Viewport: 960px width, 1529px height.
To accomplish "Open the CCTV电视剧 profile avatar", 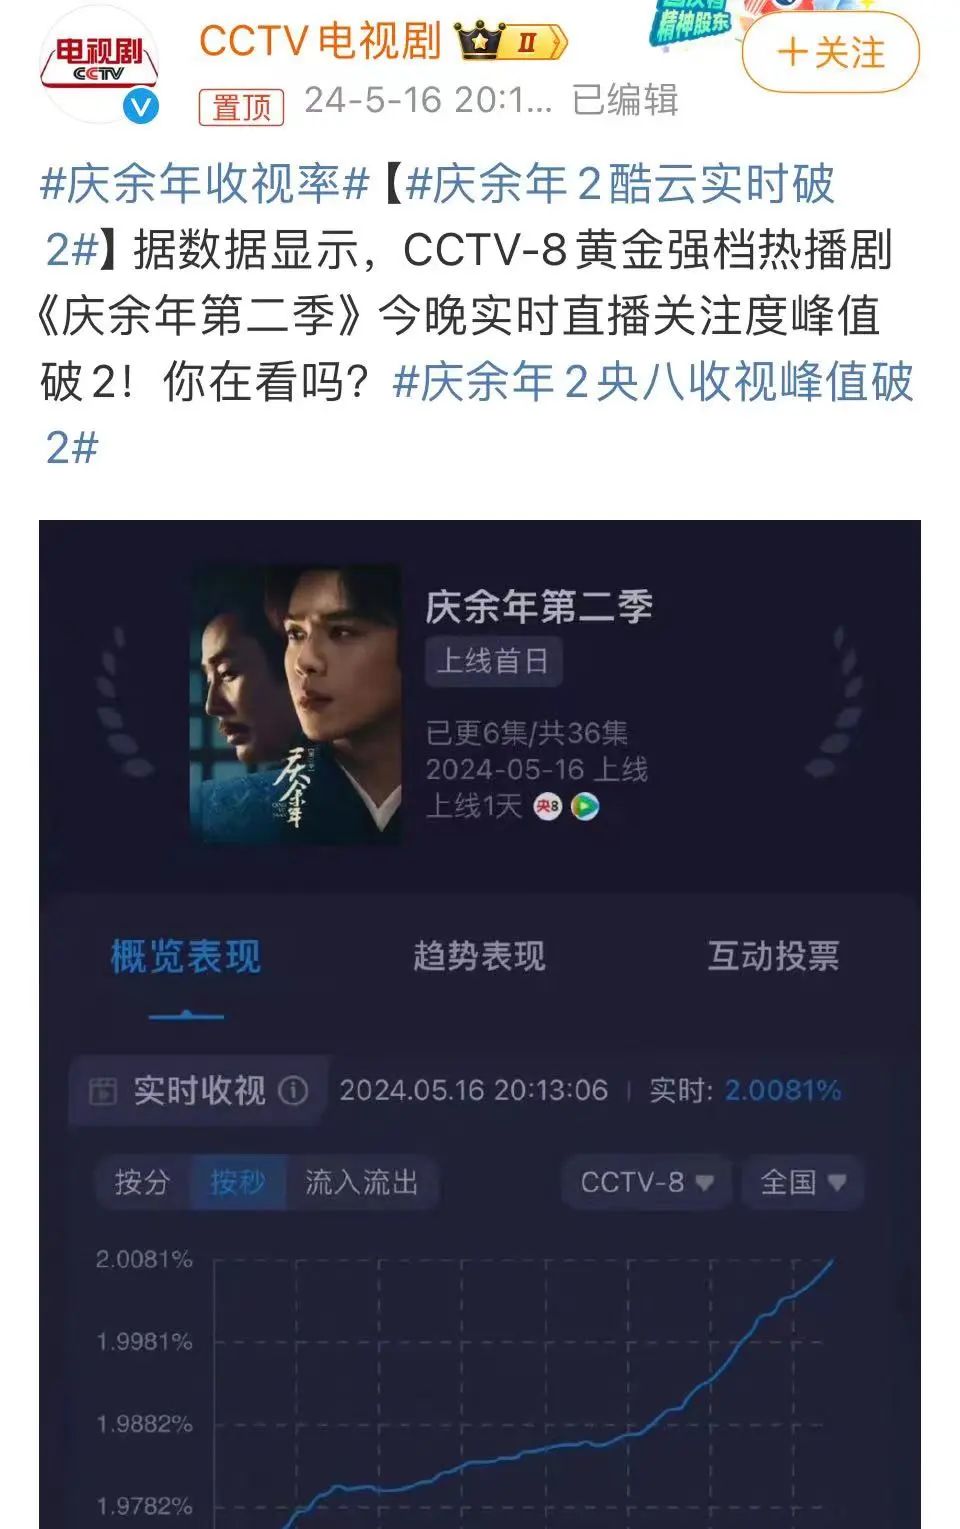I will [99, 64].
